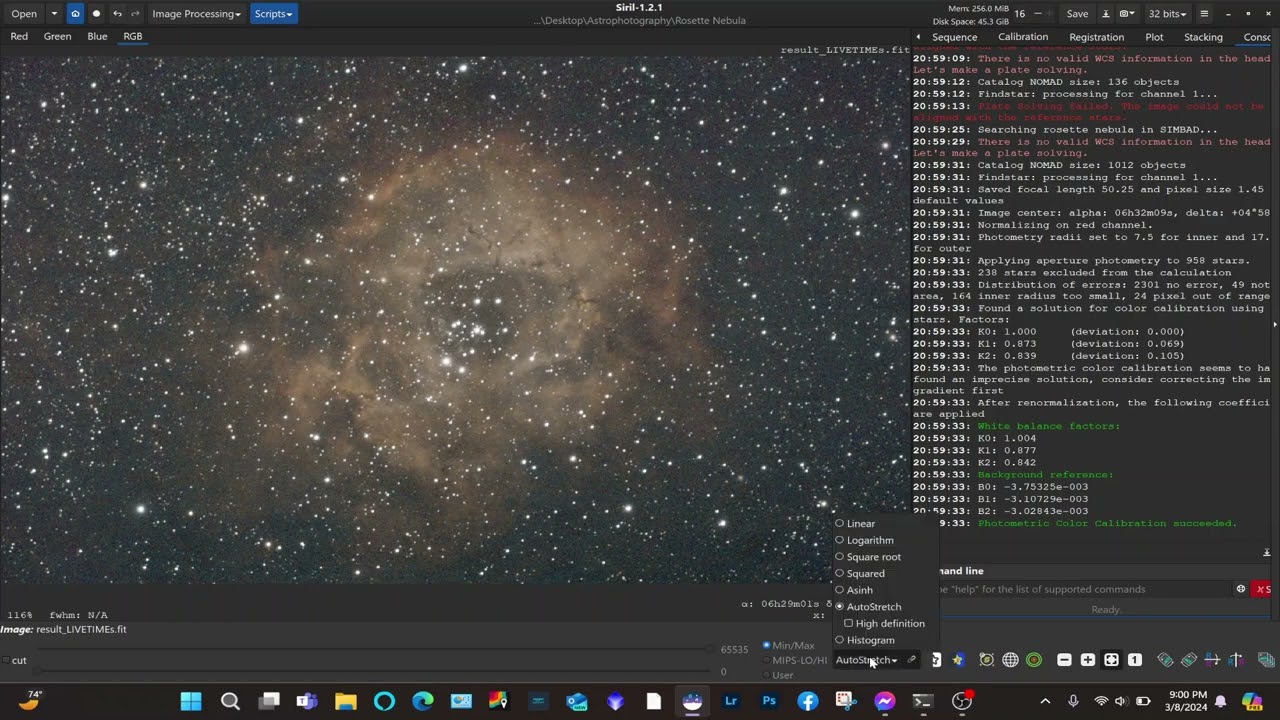The width and height of the screenshot is (1280, 720).
Task: Switch to the Blue channel tab
Action: pyautogui.click(x=97, y=36)
